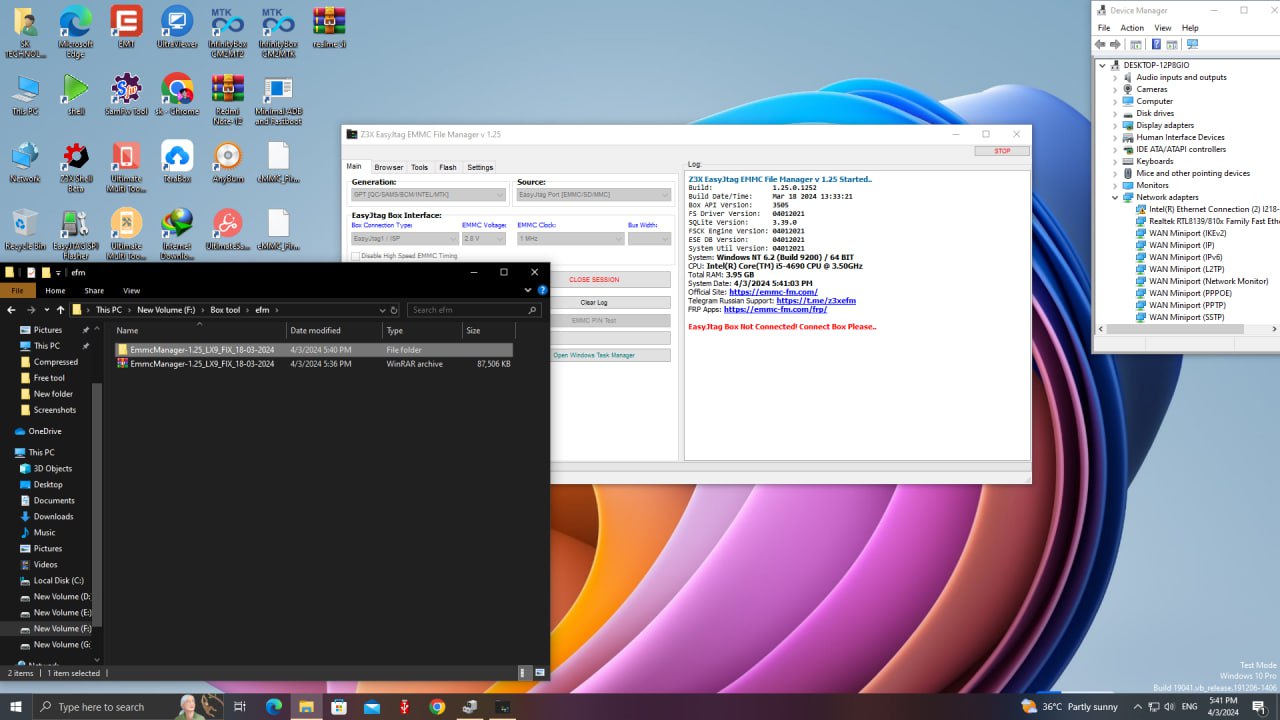Open EasyJTAG SPI Flasher desktop icon
Viewport: 1280px width, 720px height.
click(75, 235)
